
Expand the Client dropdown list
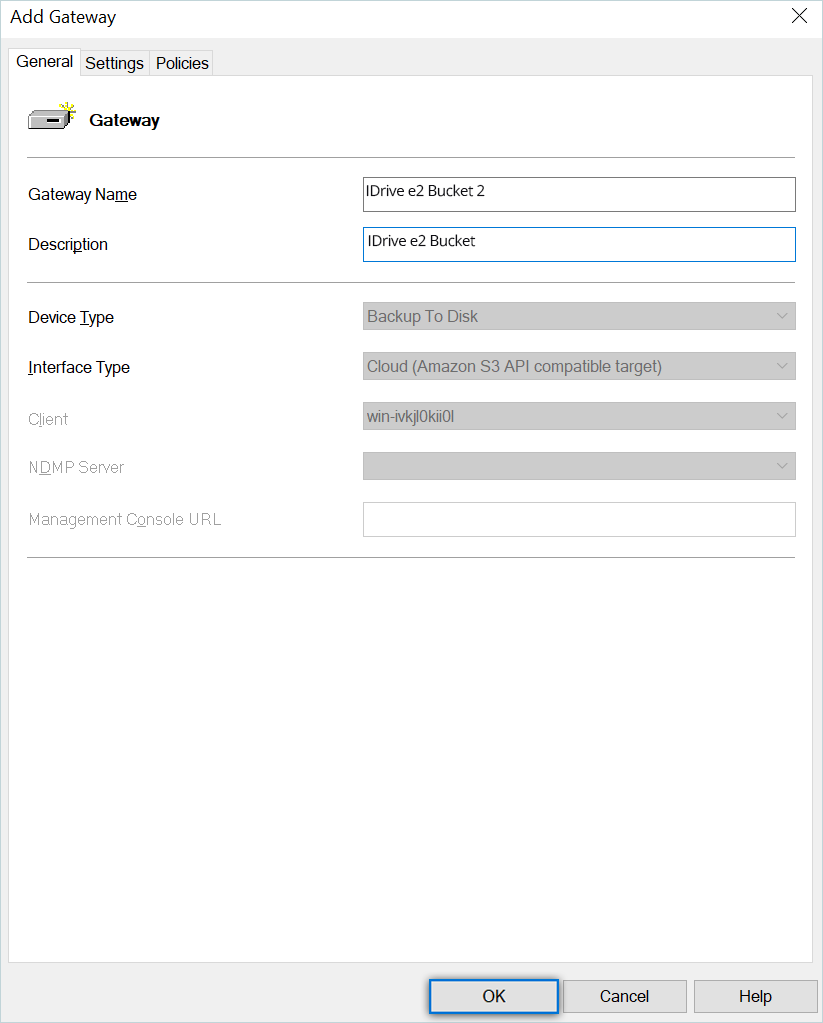tap(579, 417)
